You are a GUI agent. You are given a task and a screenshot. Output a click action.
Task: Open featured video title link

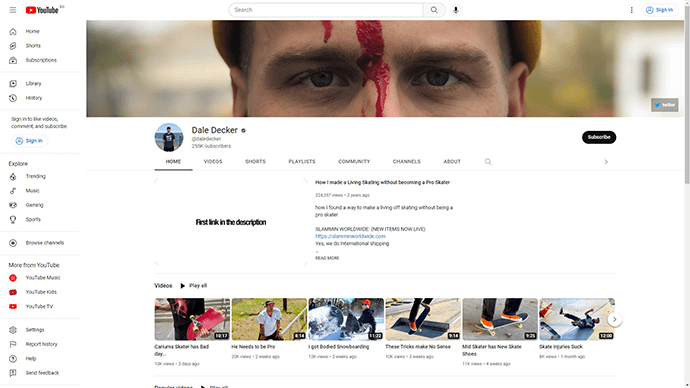click(x=382, y=183)
